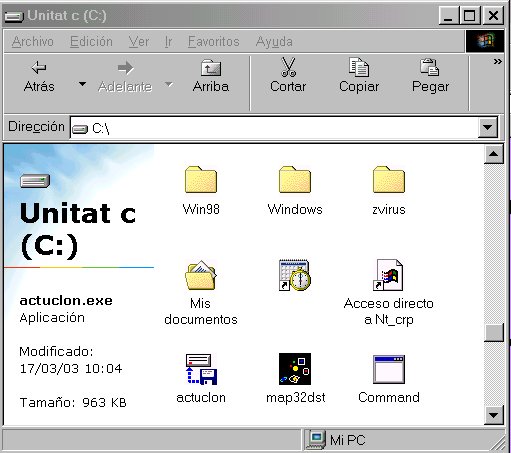Image resolution: width=511 pixels, height=453 pixels.
Task: Click the Cortar scissors button
Action: tap(288, 75)
